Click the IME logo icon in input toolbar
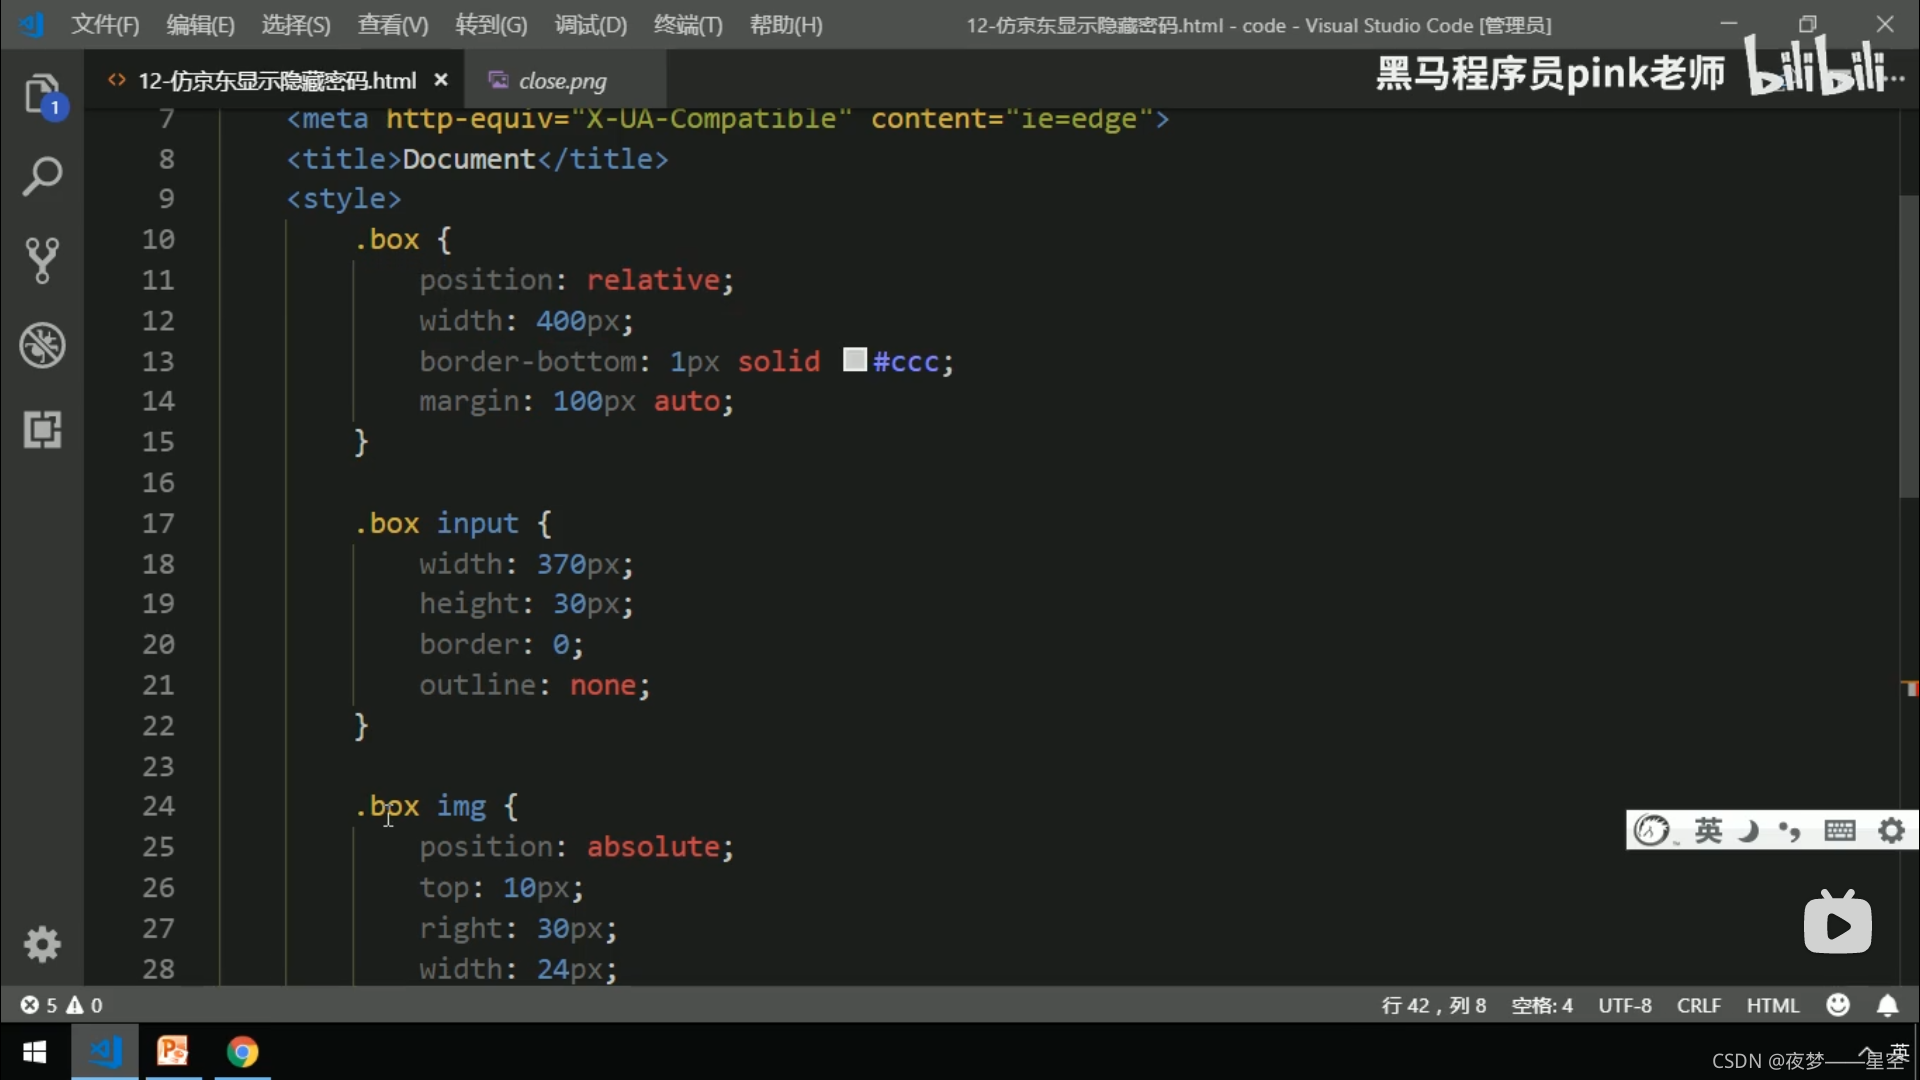The image size is (1920, 1080). point(1652,830)
